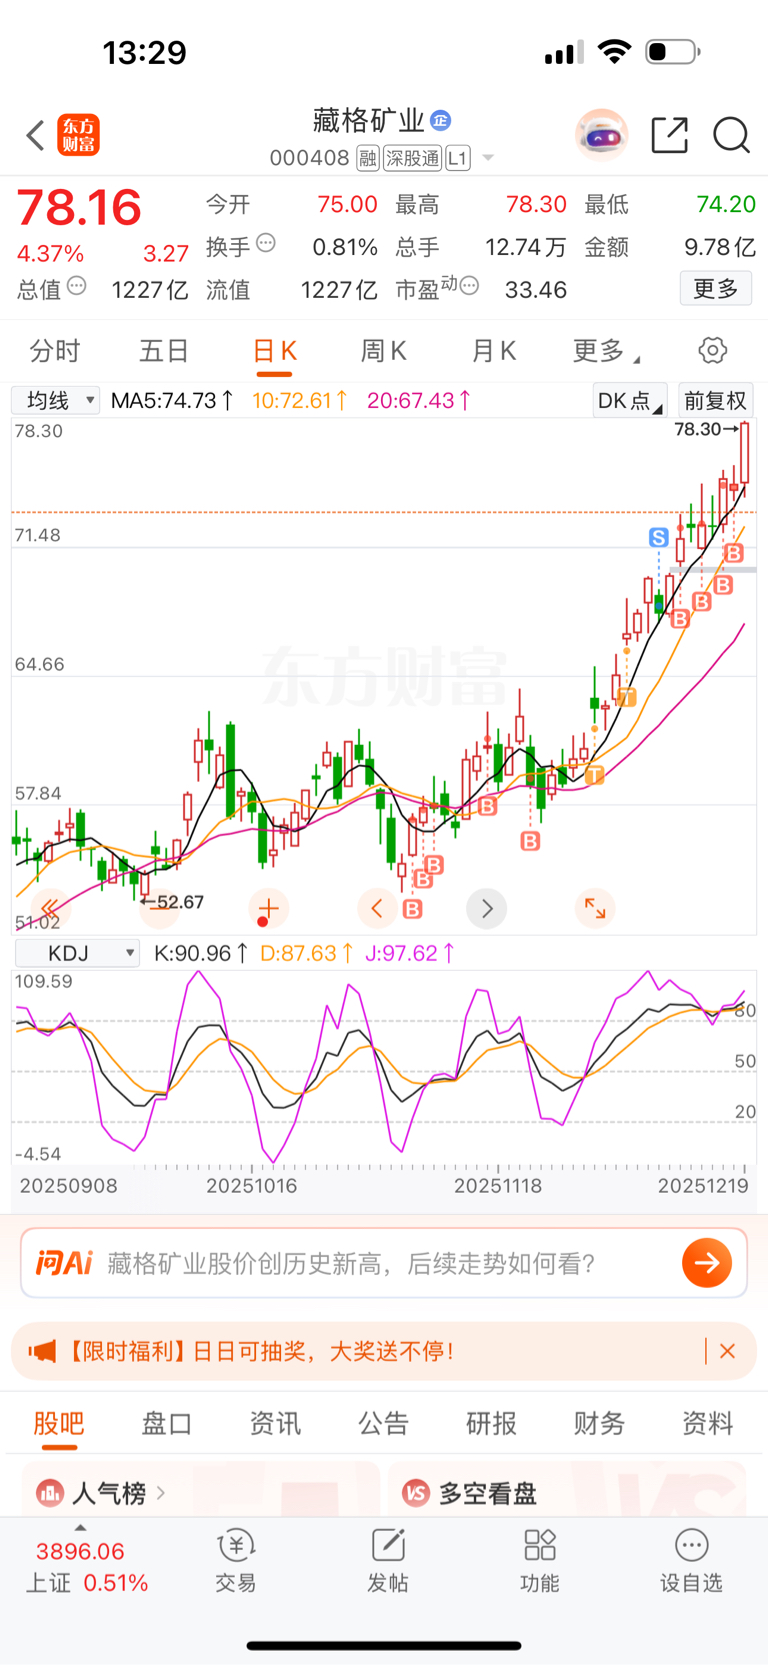This screenshot has width=768, height=1665.
Task: Open the 公告 tab
Action: (x=383, y=1423)
